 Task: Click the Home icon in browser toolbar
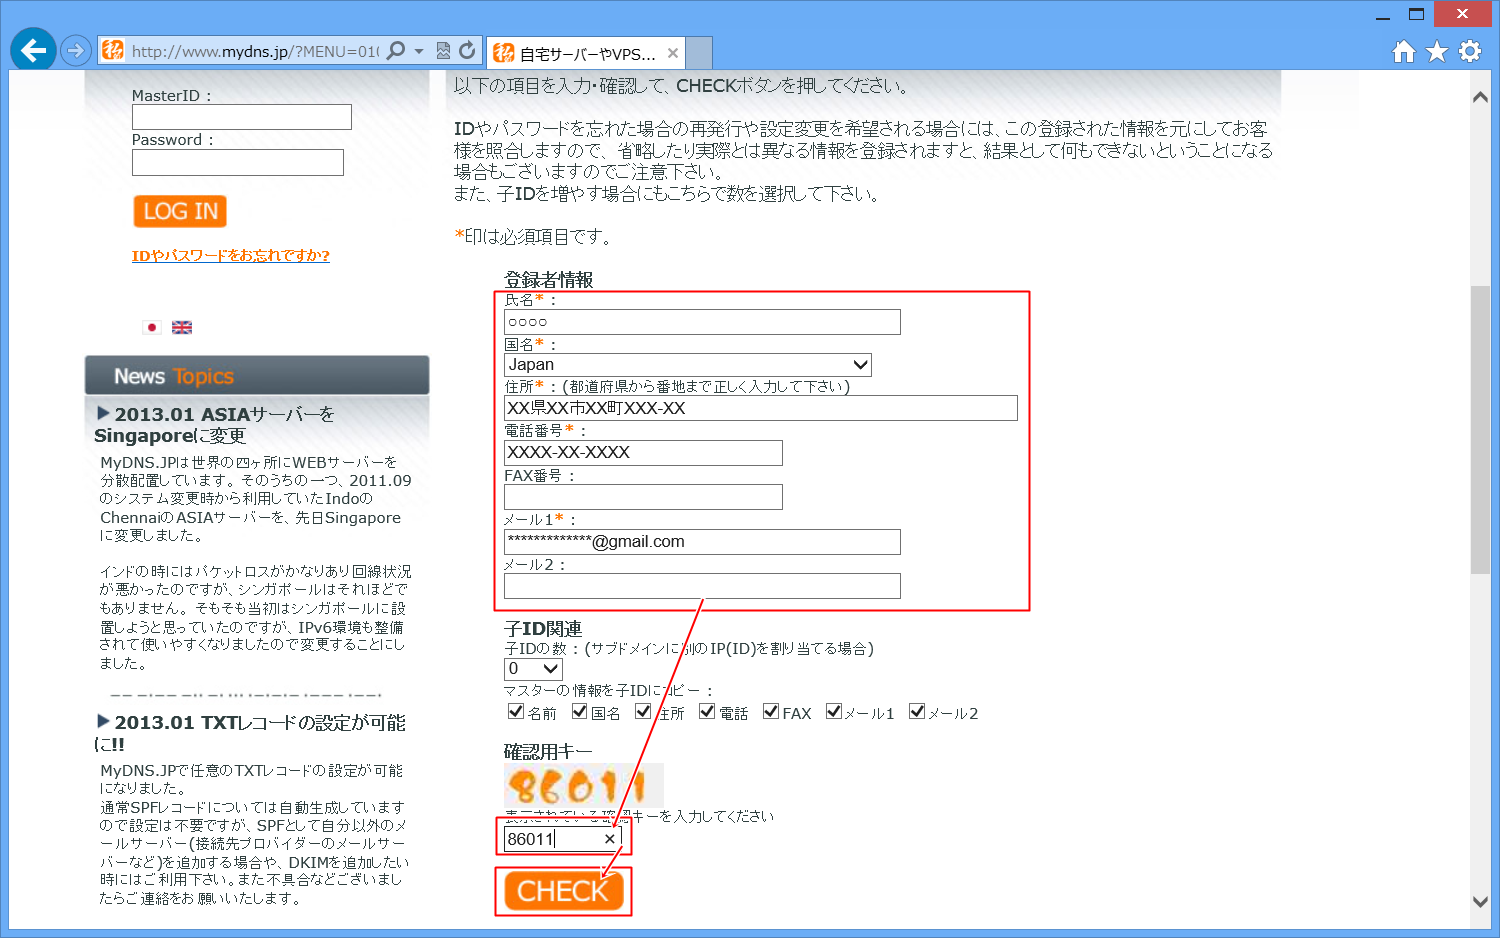[x=1402, y=51]
